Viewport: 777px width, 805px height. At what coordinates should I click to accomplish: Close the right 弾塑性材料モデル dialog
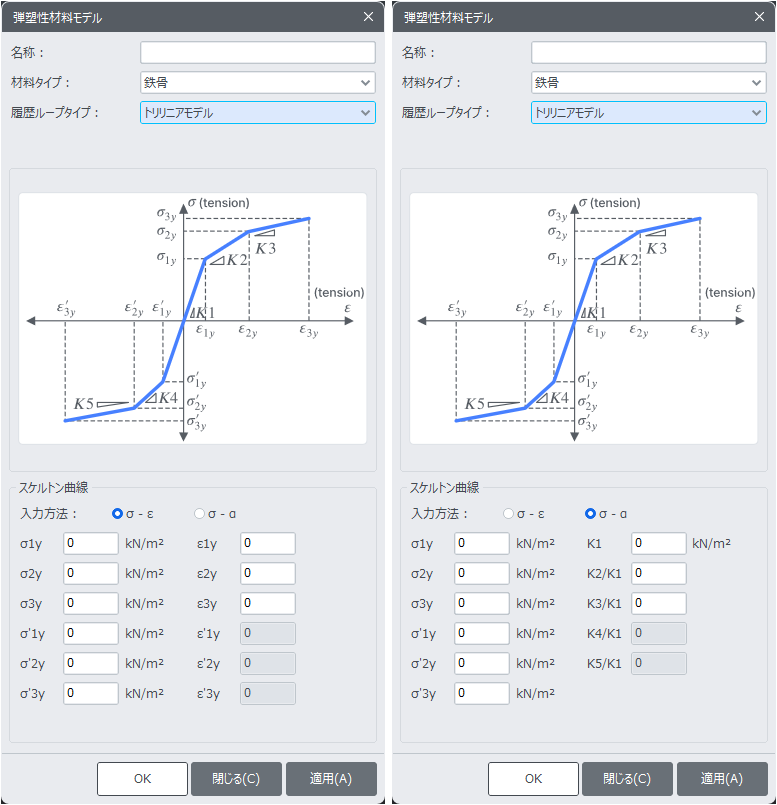pos(759,17)
